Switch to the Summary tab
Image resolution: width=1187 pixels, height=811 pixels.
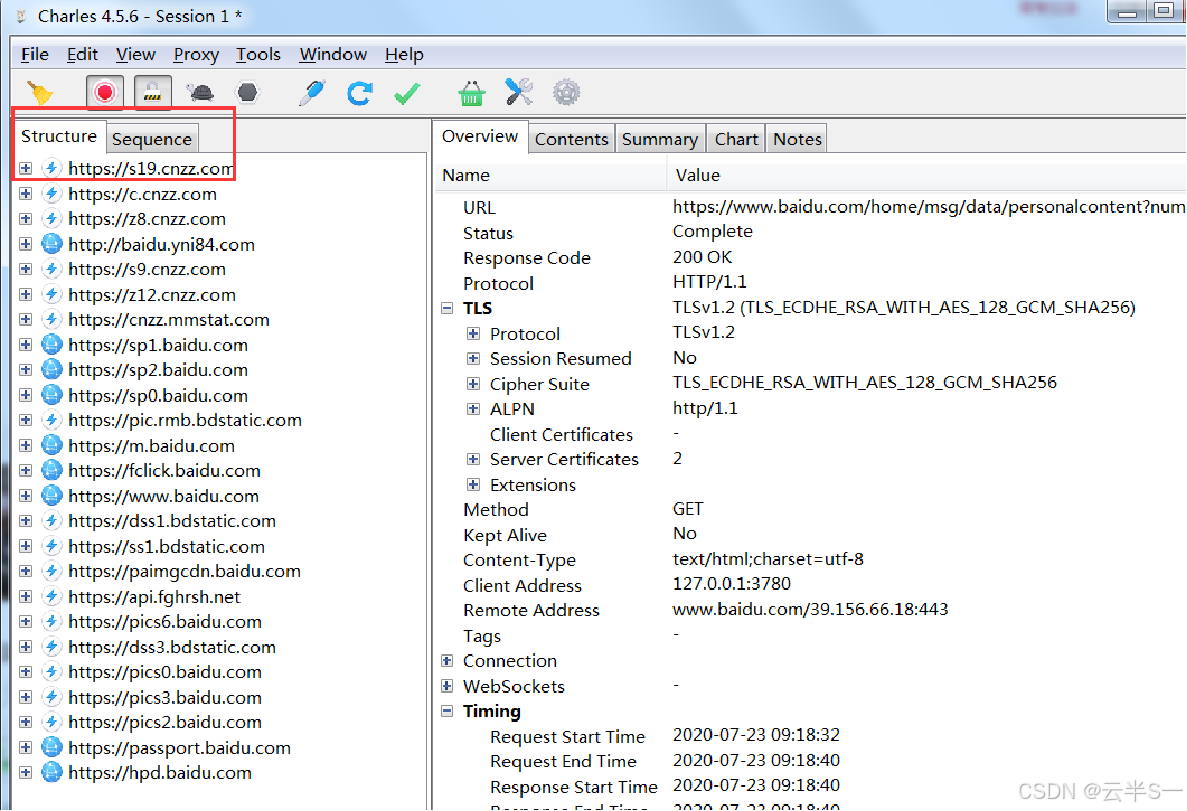tap(659, 139)
